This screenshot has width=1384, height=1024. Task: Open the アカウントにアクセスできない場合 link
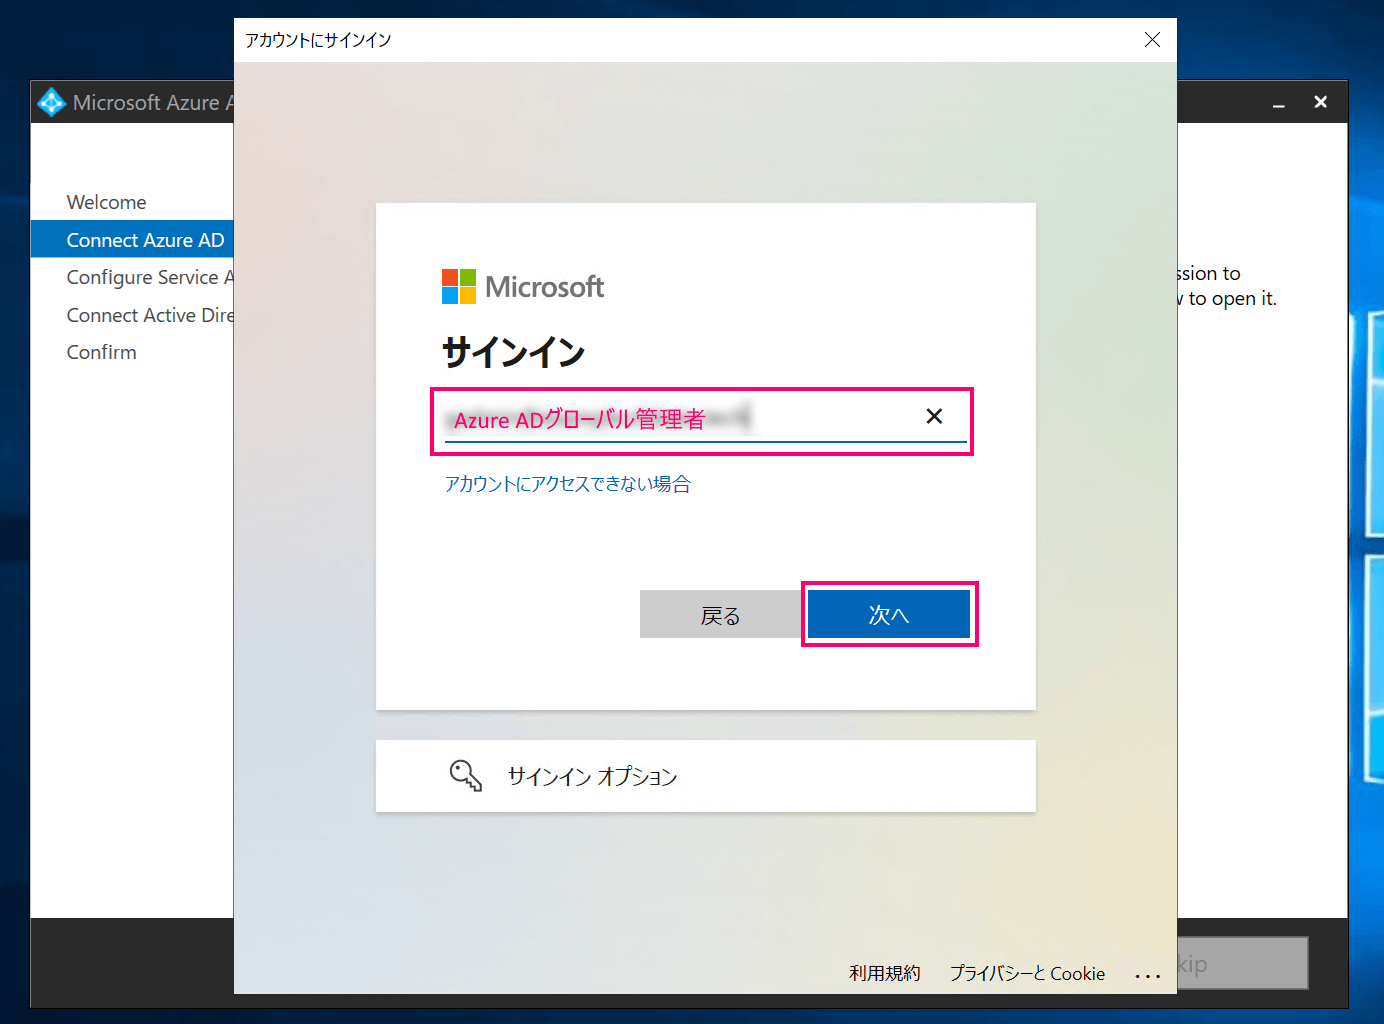coord(567,484)
